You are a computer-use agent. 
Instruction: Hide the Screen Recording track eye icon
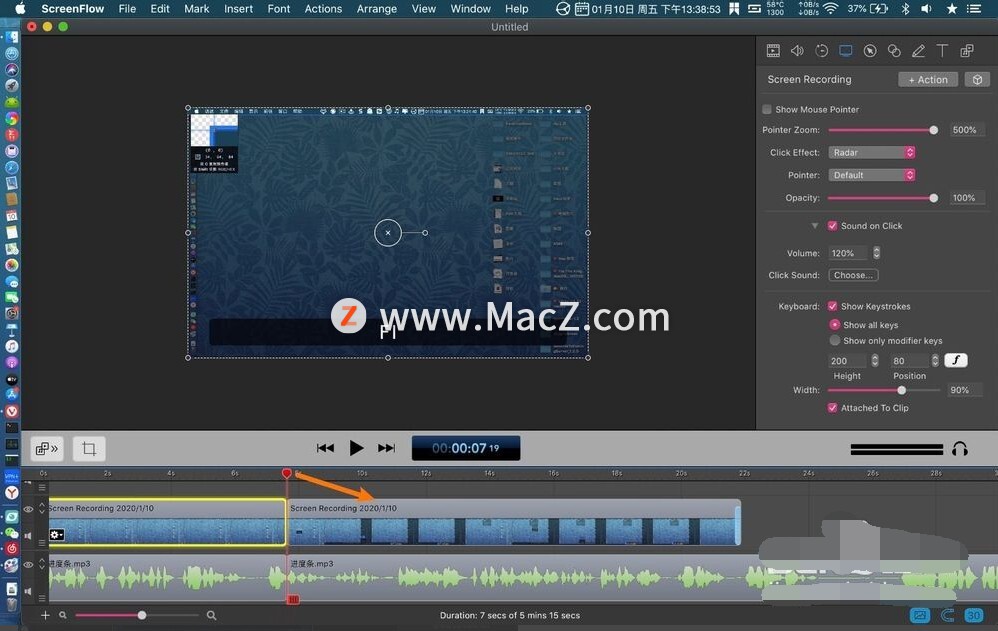(28, 509)
